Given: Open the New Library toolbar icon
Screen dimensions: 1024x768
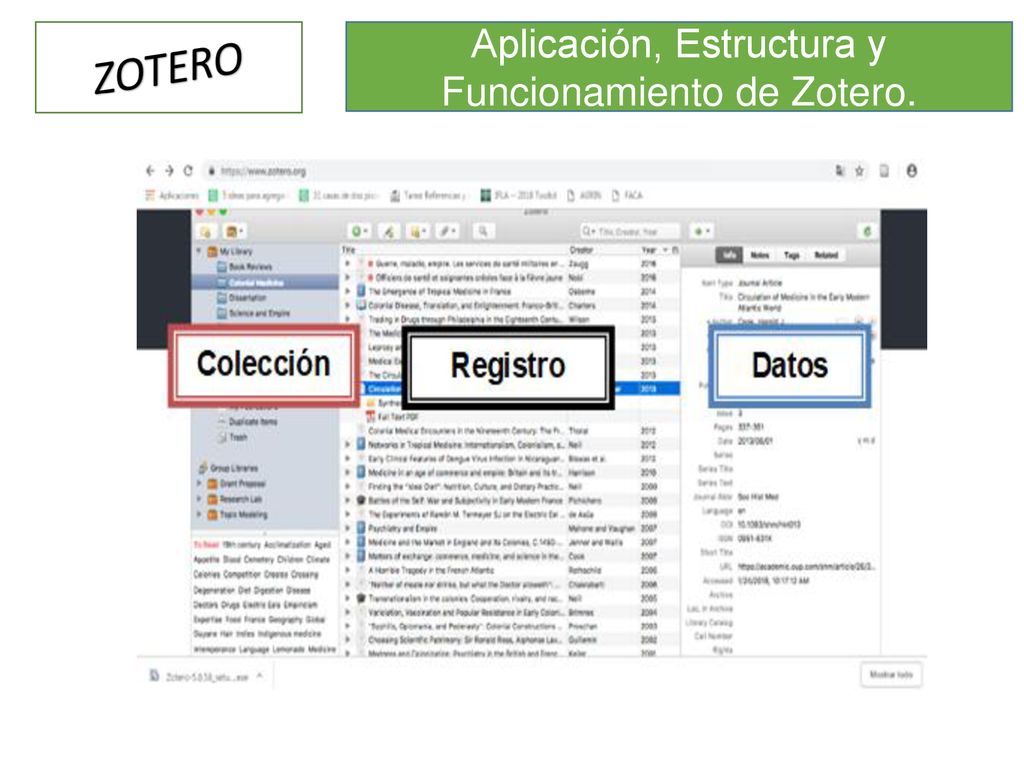Looking at the screenshot, I should click(234, 232).
